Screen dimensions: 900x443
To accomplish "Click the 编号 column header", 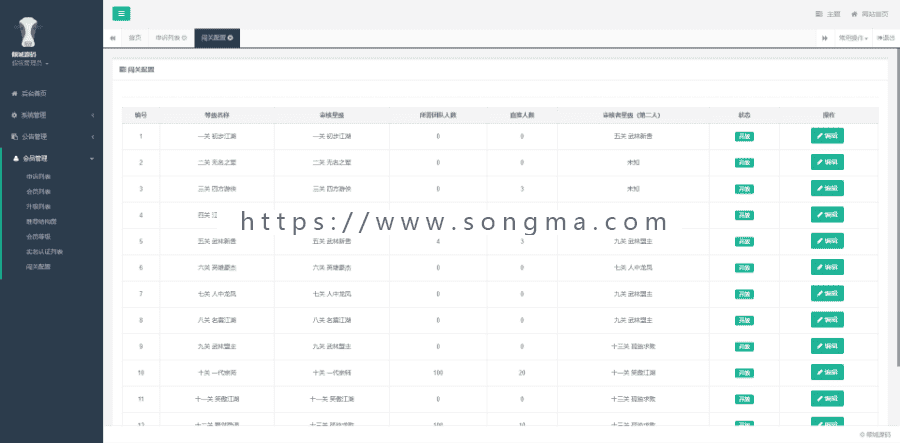I will 141,115.
